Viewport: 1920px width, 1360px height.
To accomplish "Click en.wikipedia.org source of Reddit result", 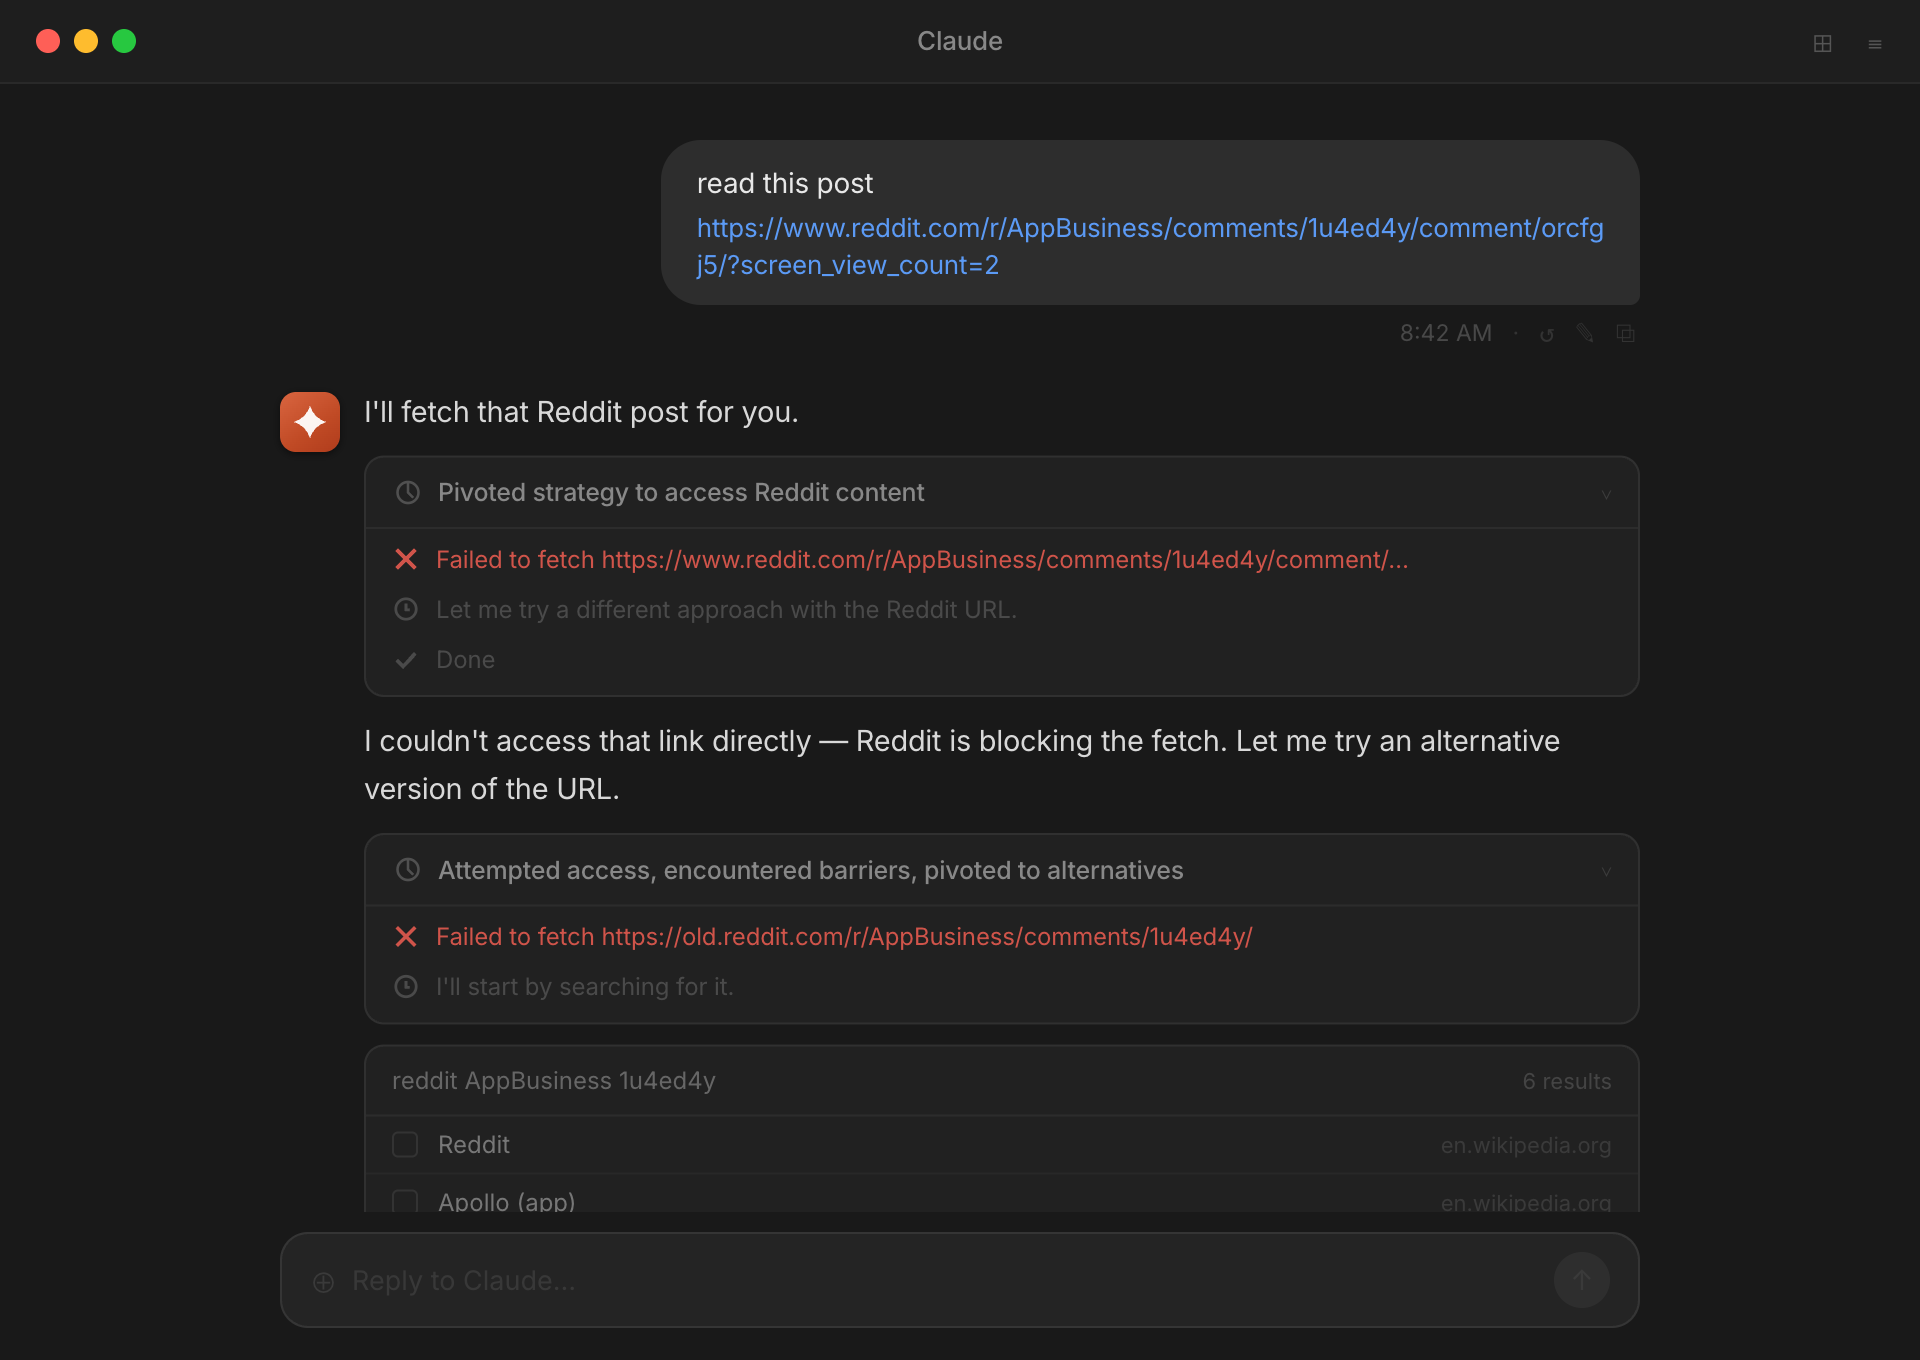I will (x=1525, y=1145).
